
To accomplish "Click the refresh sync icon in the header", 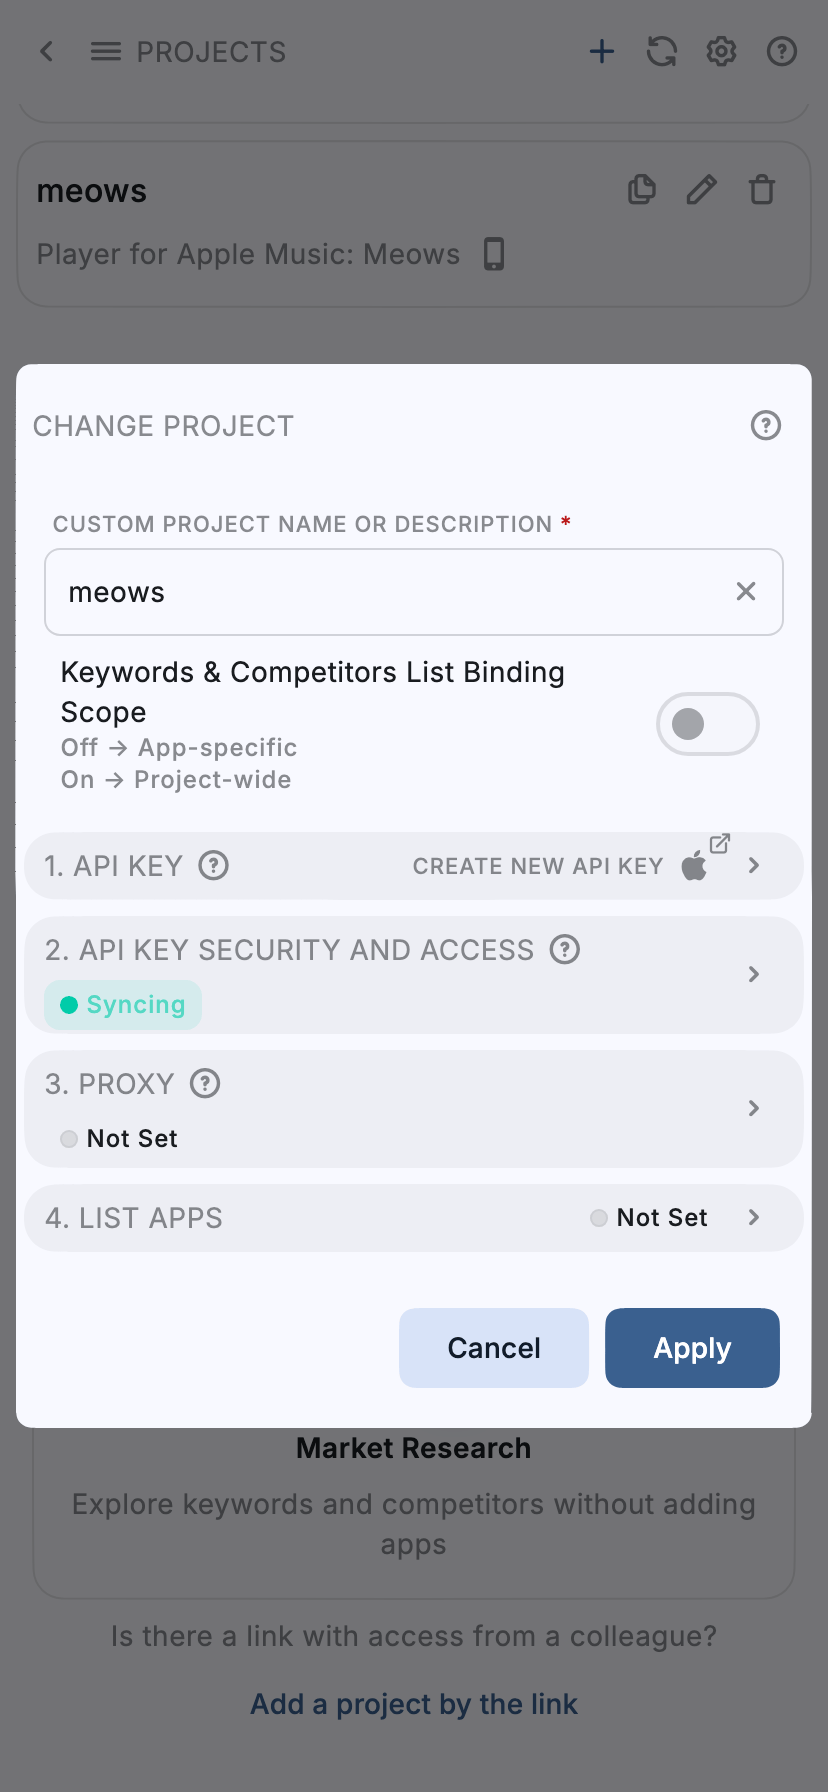I will 662,51.
